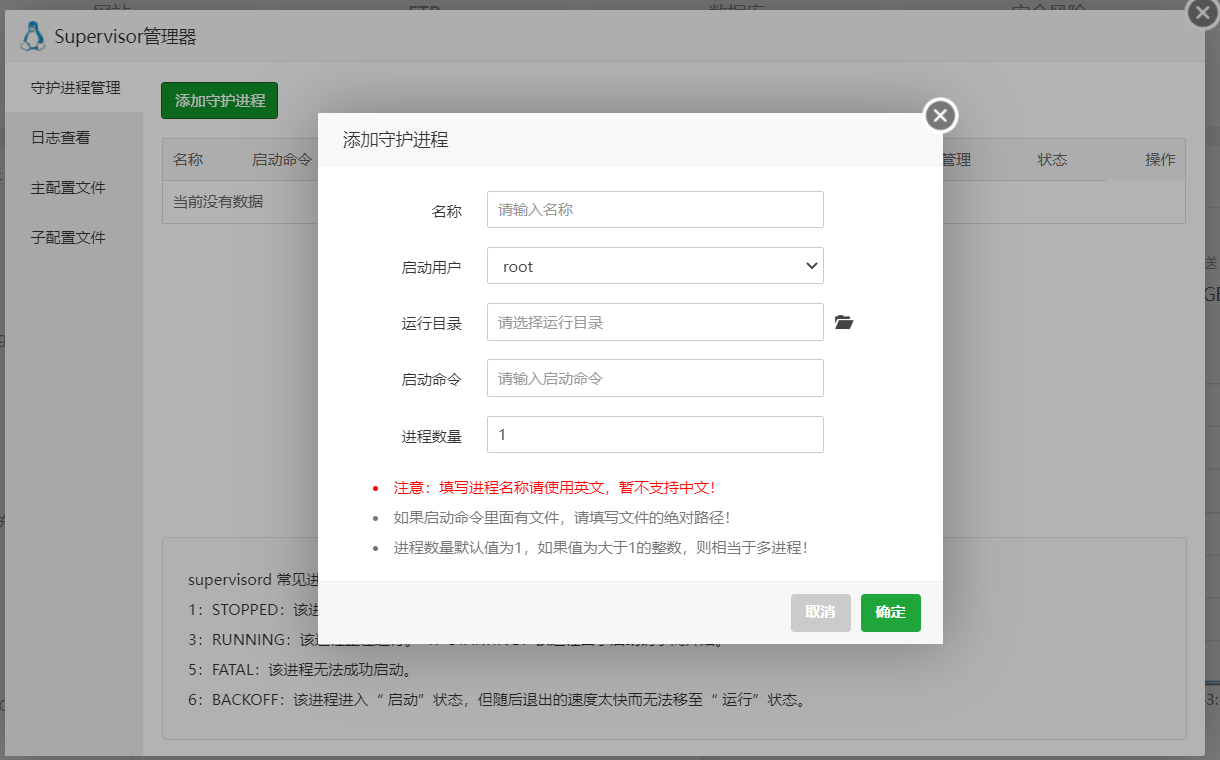Select the 子配置文件 tab
The width and height of the screenshot is (1220, 760).
tap(68, 238)
